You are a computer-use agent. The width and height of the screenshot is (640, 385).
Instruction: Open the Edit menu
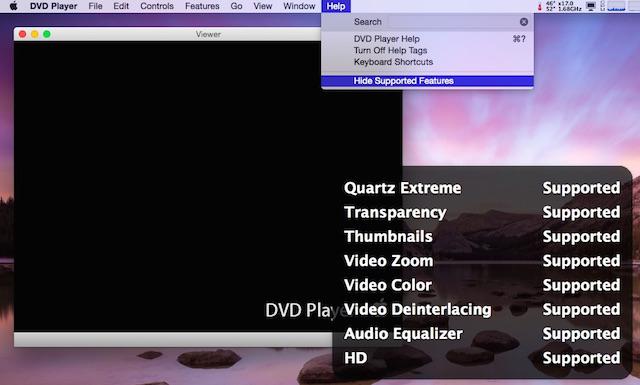[x=121, y=6]
